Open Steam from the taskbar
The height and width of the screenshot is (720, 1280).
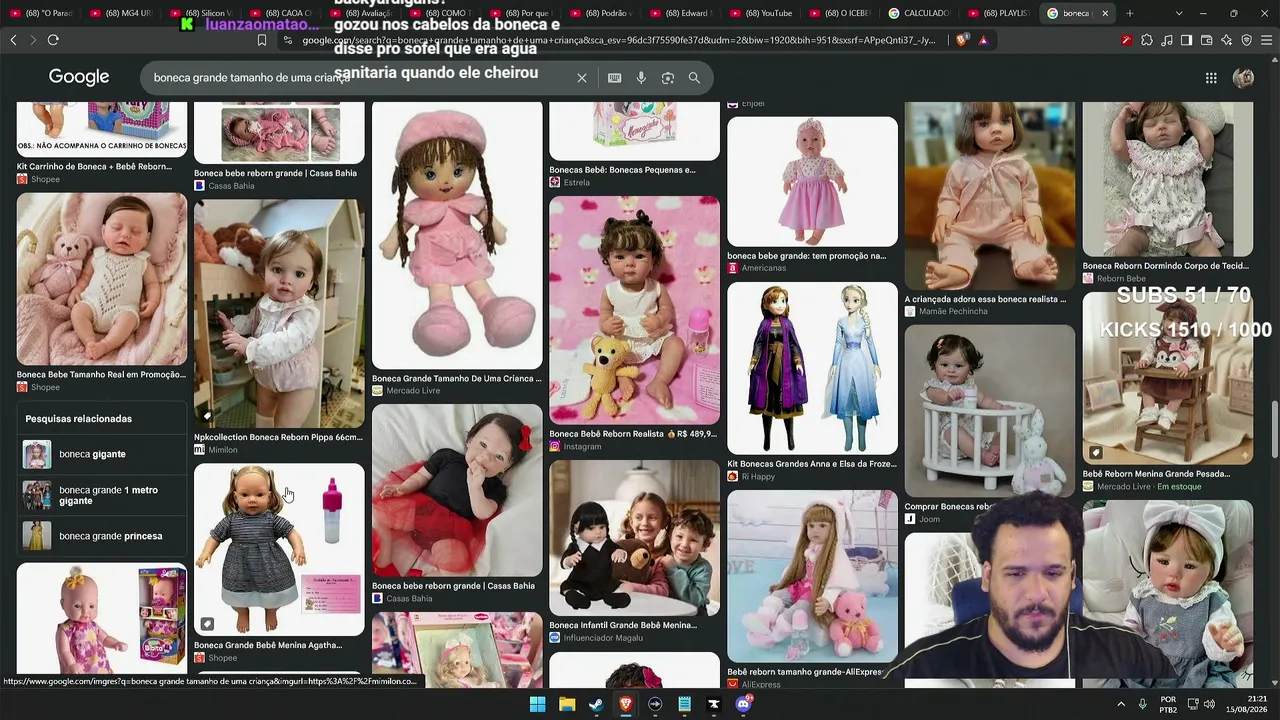coord(596,704)
